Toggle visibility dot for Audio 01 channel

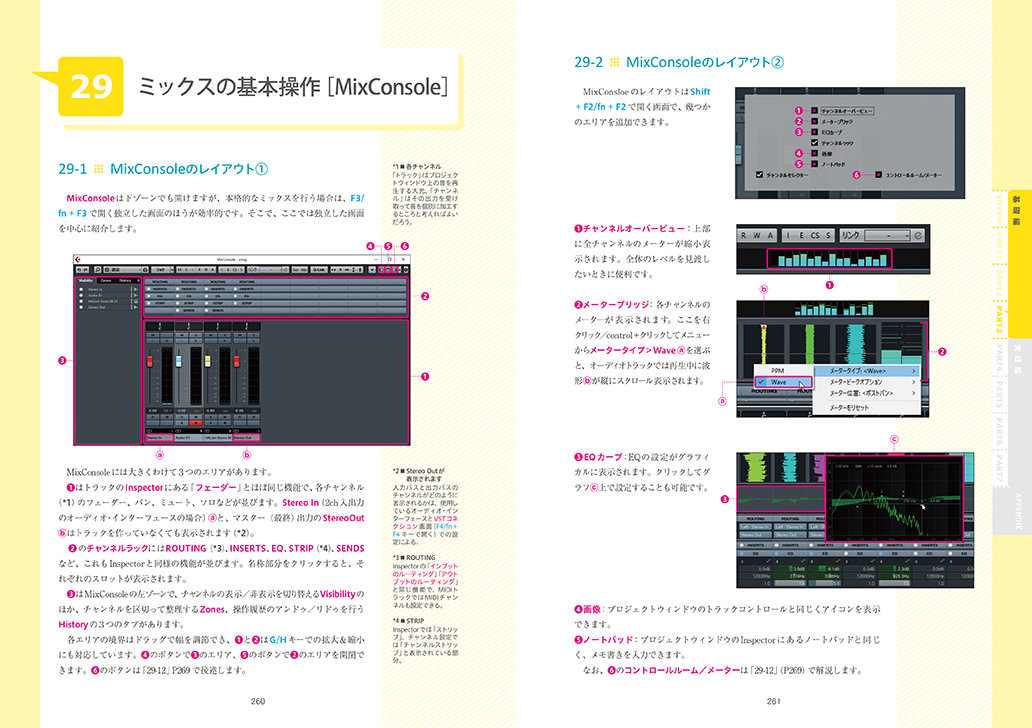coord(81,295)
